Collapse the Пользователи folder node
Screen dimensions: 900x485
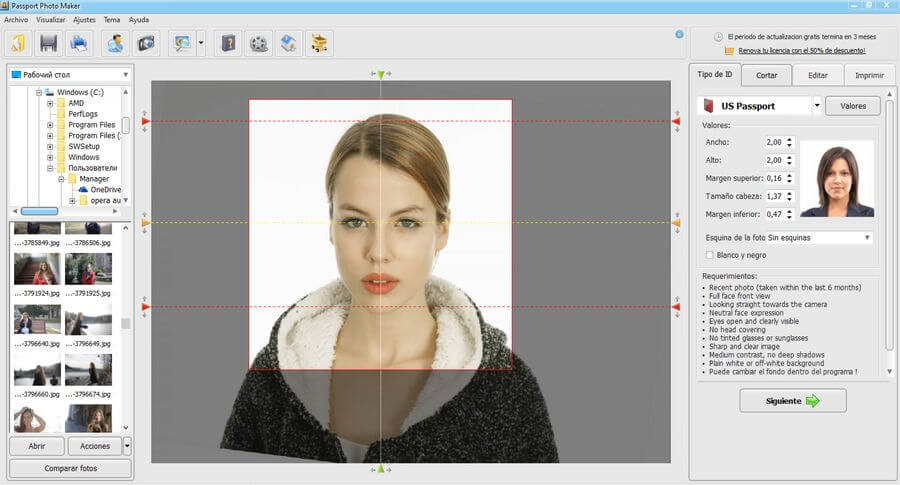coord(50,168)
